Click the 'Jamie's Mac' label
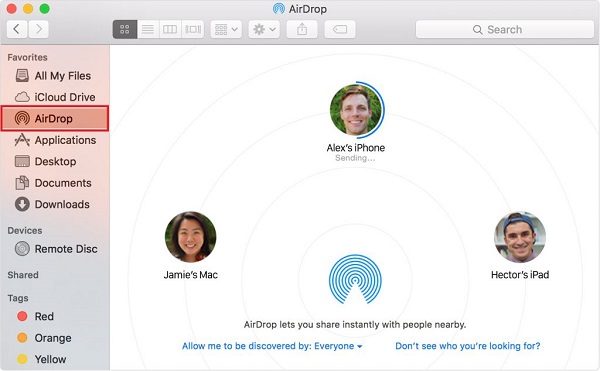The width and height of the screenshot is (600, 371). click(x=191, y=275)
